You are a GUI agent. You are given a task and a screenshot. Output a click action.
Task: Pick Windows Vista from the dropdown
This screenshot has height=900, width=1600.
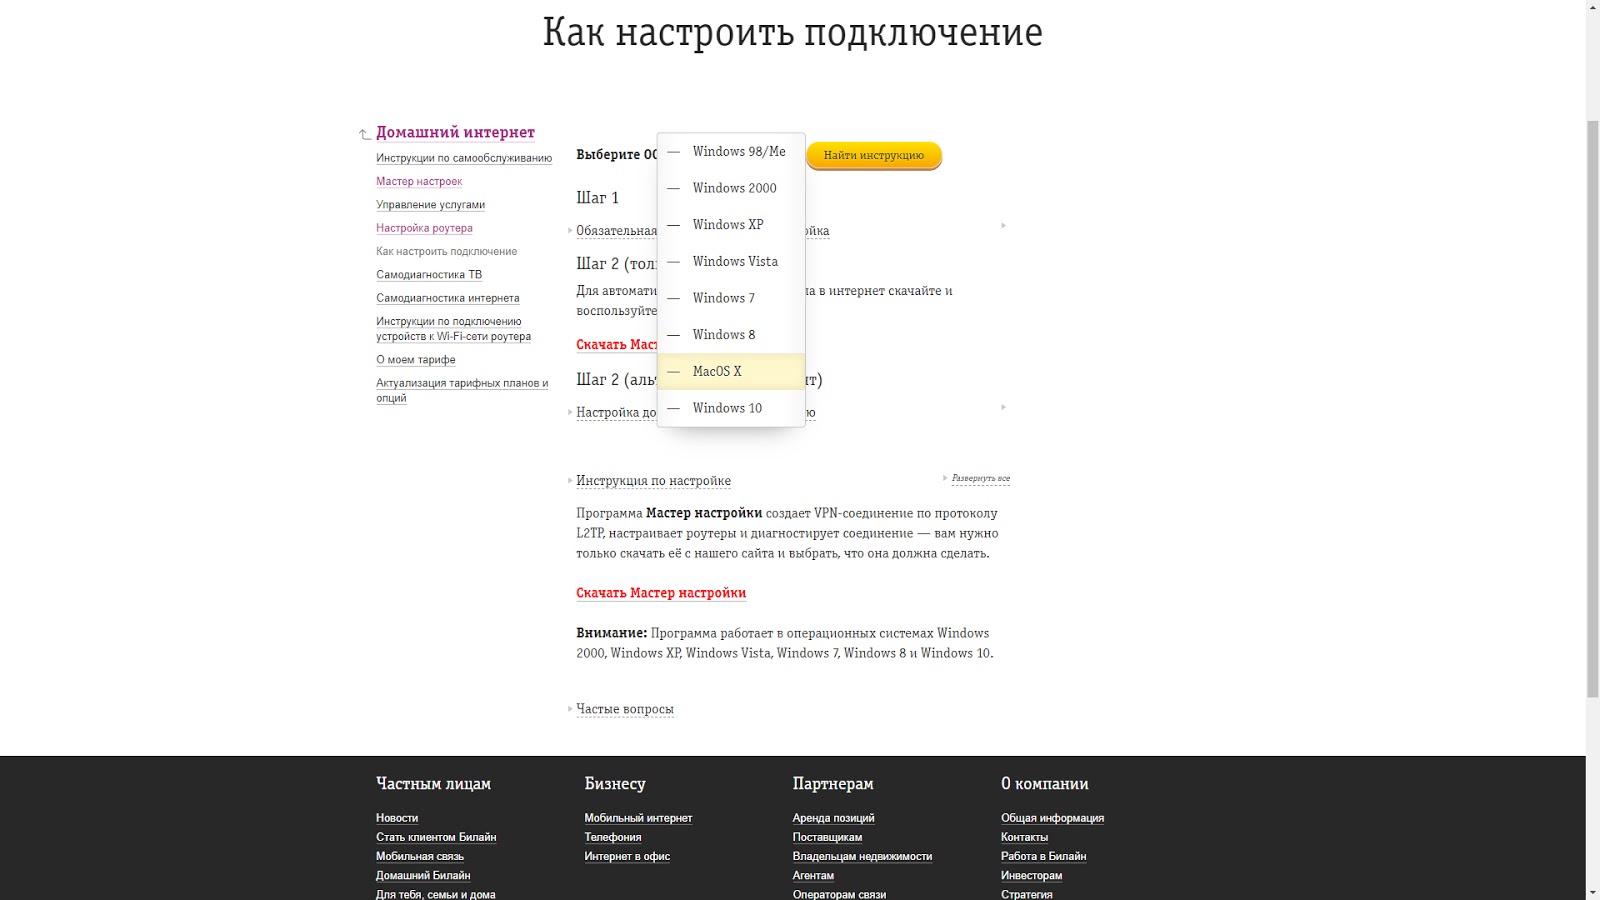(x=731, y=262)
